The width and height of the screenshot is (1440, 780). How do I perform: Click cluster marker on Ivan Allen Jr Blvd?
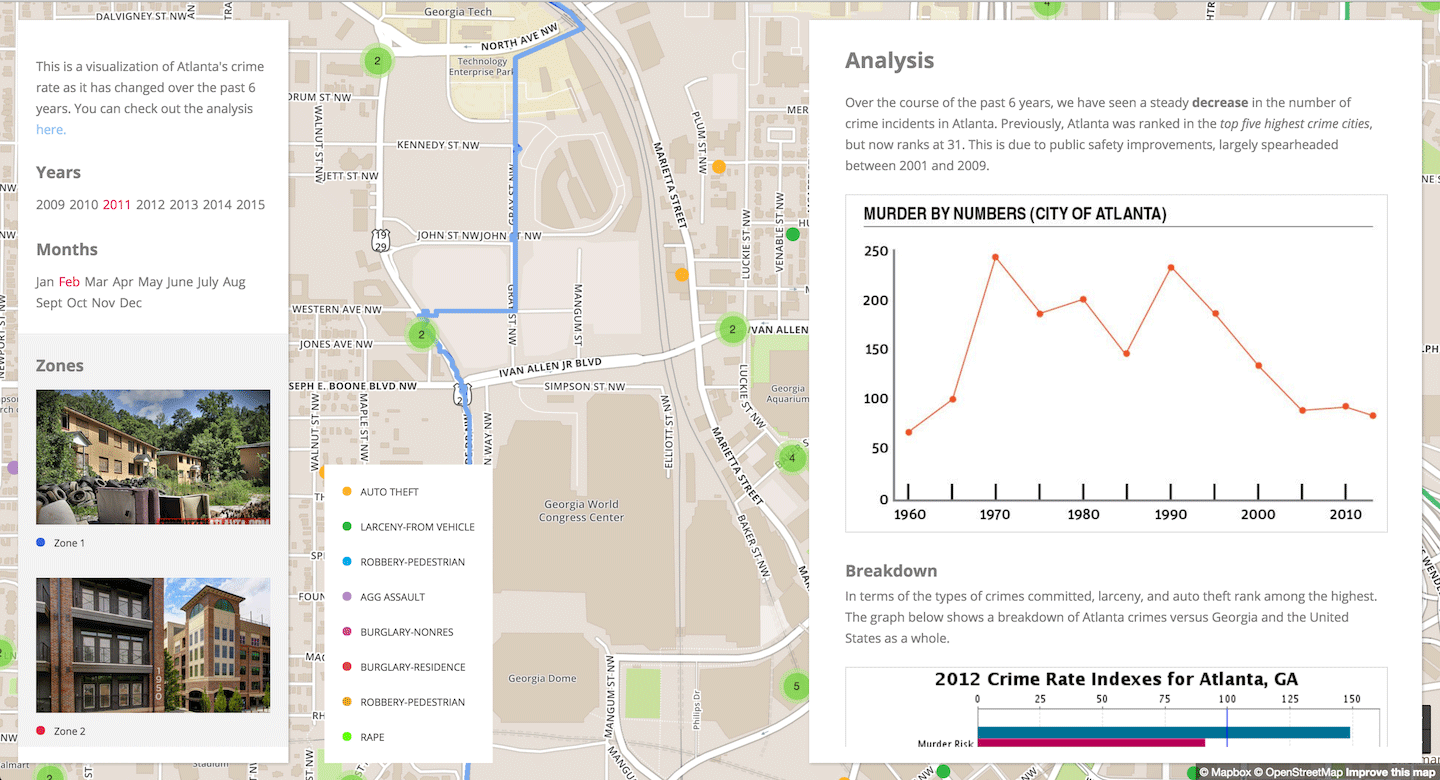(733, 329)
